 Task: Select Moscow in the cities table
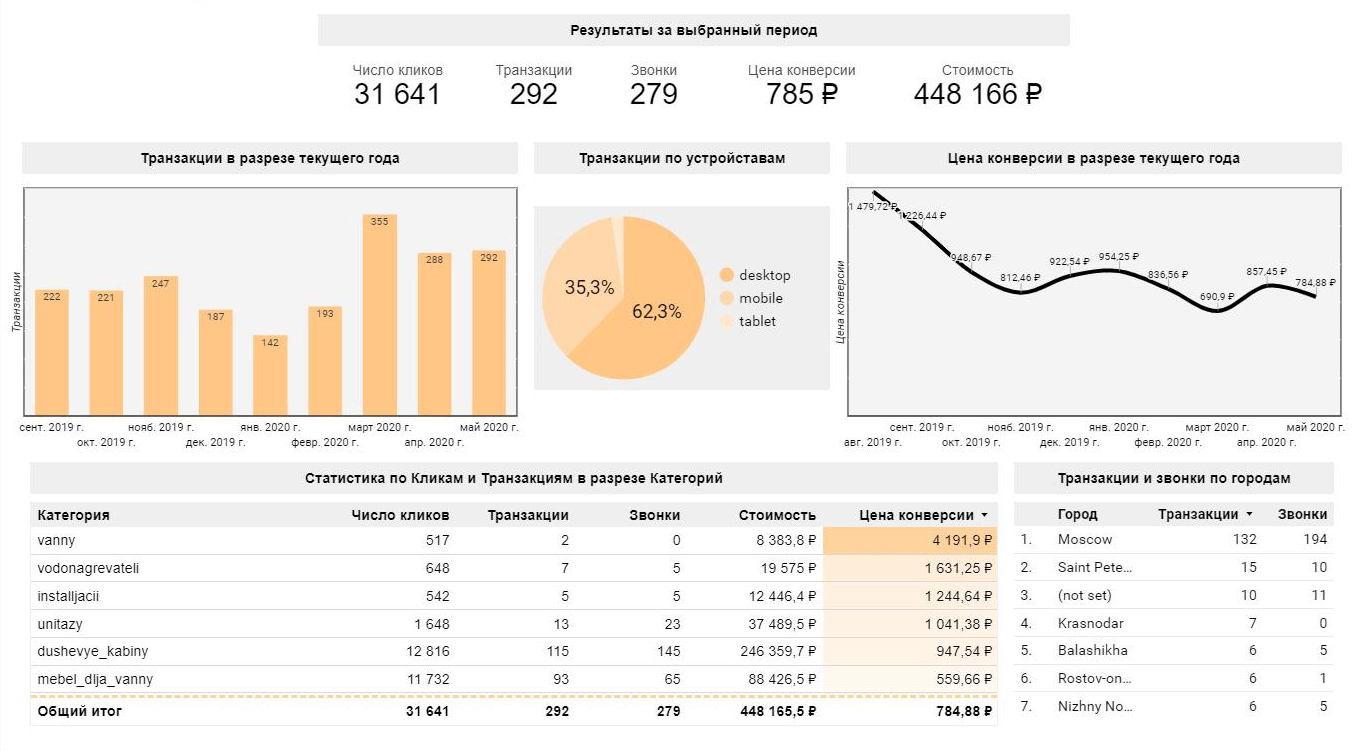click(1174, 539)
